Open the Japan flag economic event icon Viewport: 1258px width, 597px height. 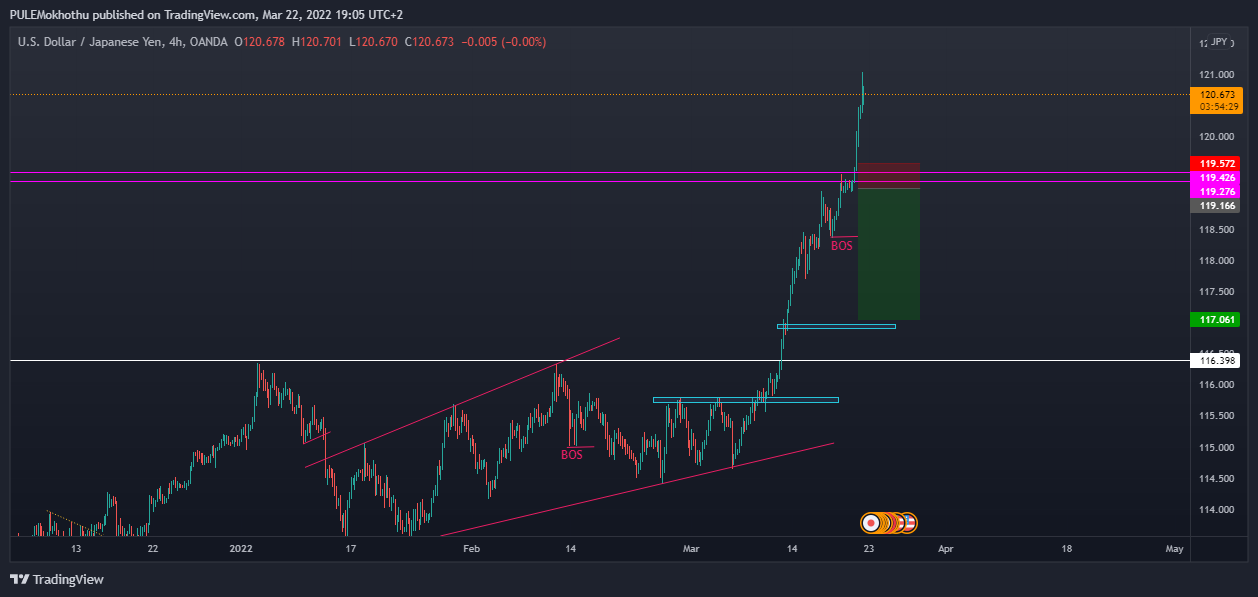[x=871, y=523]
